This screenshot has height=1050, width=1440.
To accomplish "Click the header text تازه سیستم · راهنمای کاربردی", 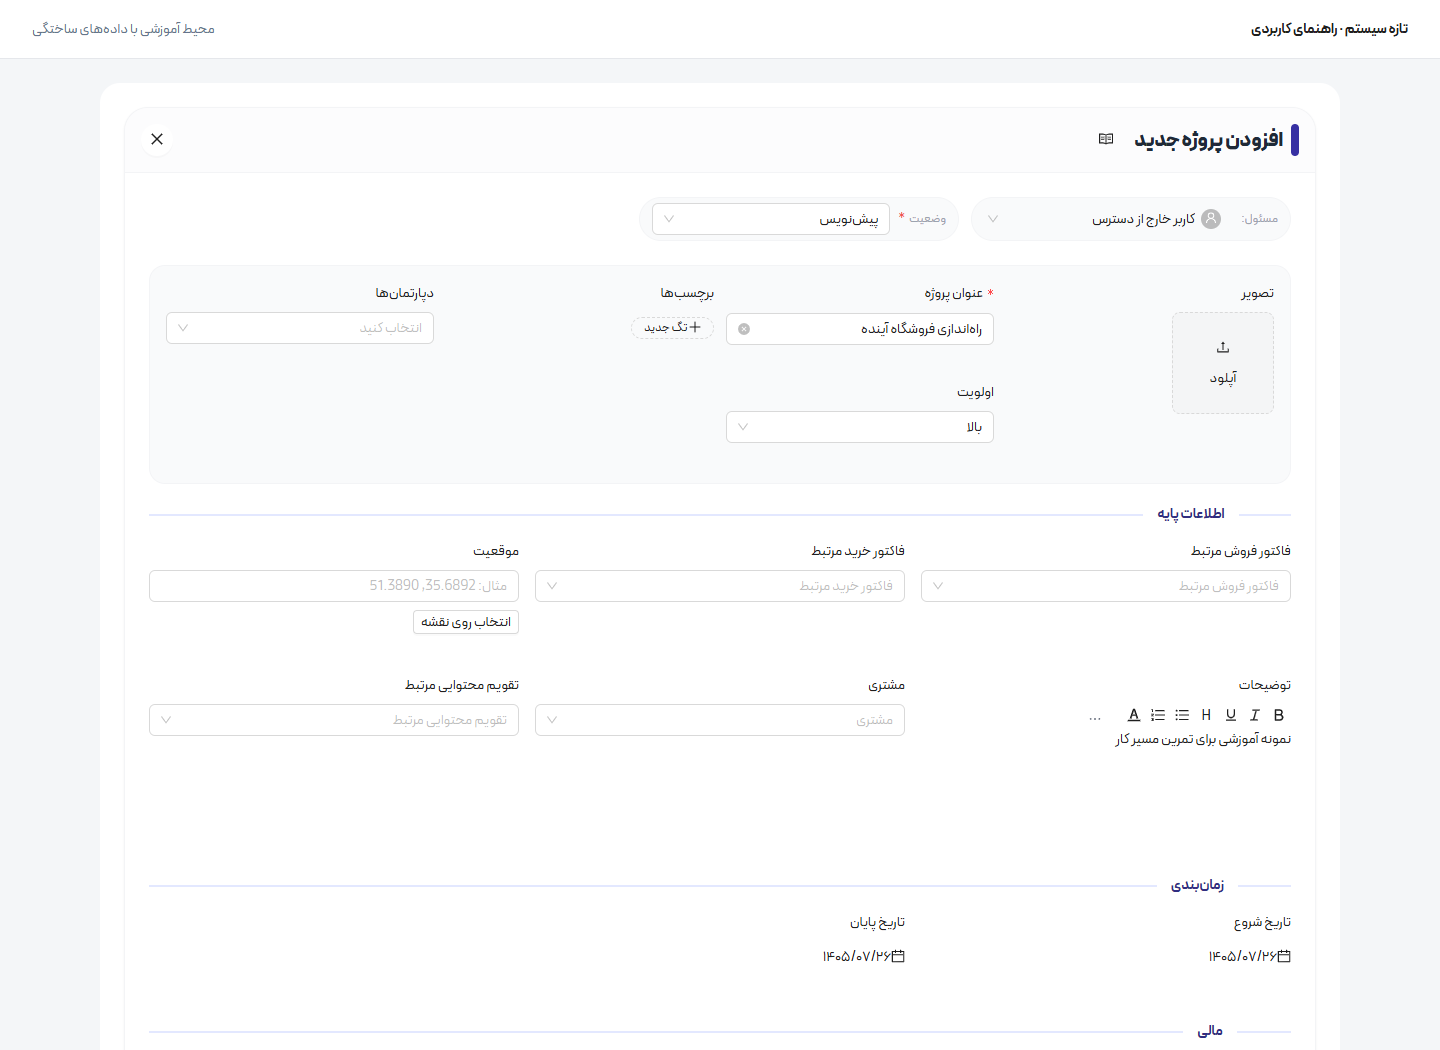I will pyautogui.click(x=1329, y=29).
